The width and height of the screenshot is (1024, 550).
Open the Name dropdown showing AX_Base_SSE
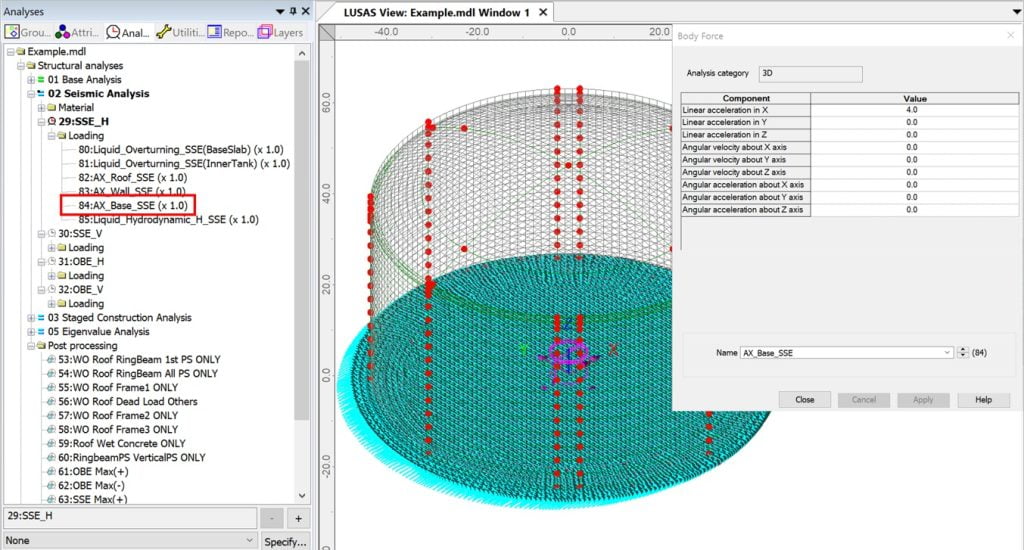947,353
